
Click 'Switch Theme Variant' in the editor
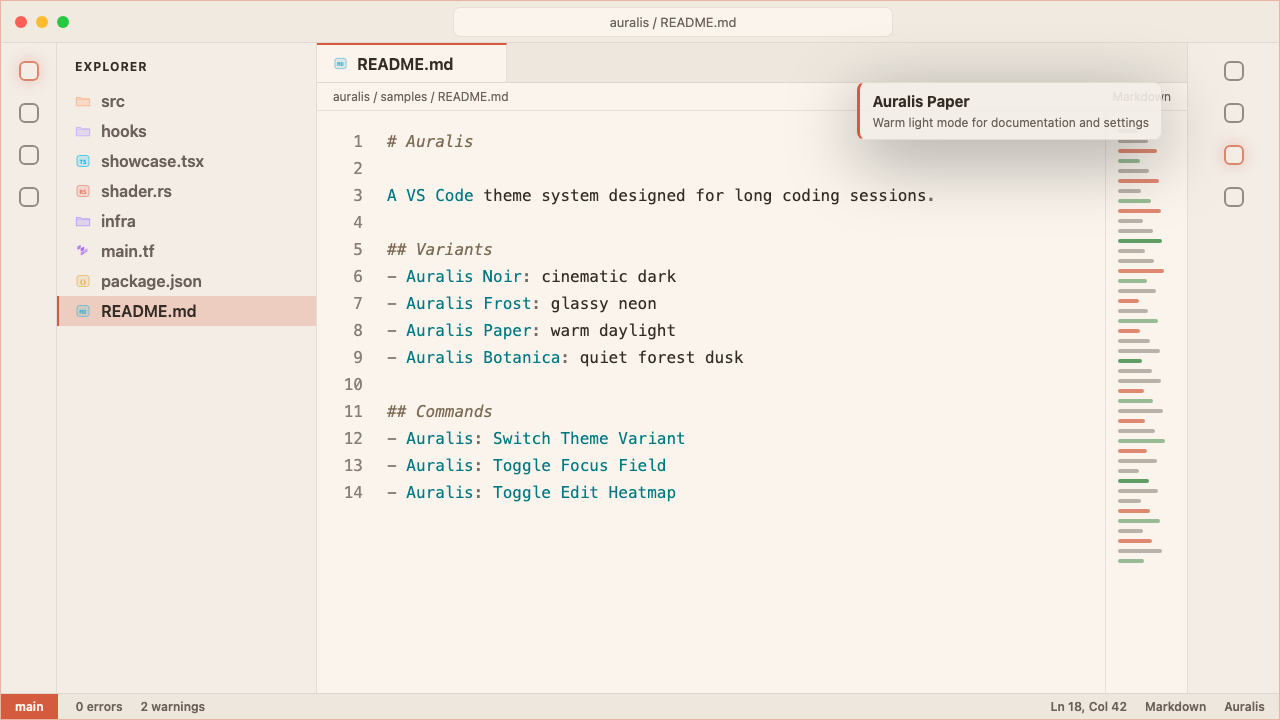tap(589, 438)
